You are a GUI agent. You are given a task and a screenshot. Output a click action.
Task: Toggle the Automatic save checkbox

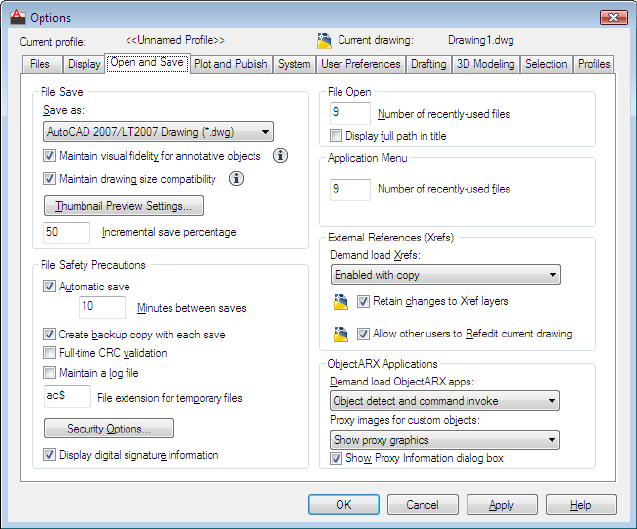(x=50, y=286)
